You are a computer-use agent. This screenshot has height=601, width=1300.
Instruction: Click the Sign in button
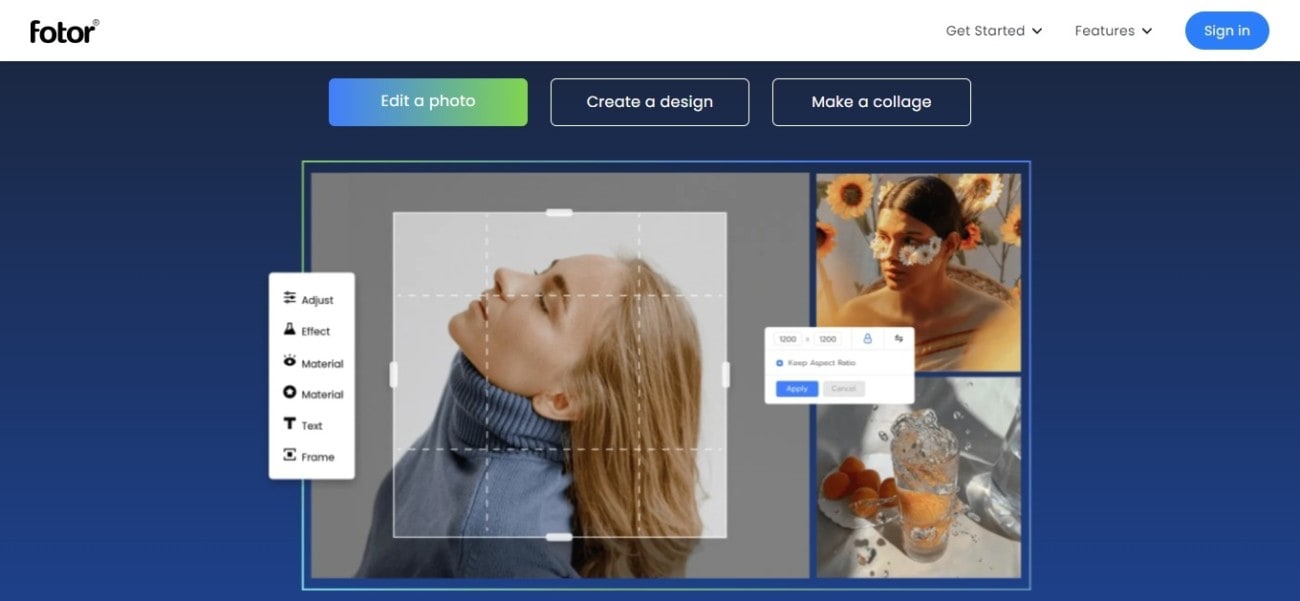coord(1227,31)
